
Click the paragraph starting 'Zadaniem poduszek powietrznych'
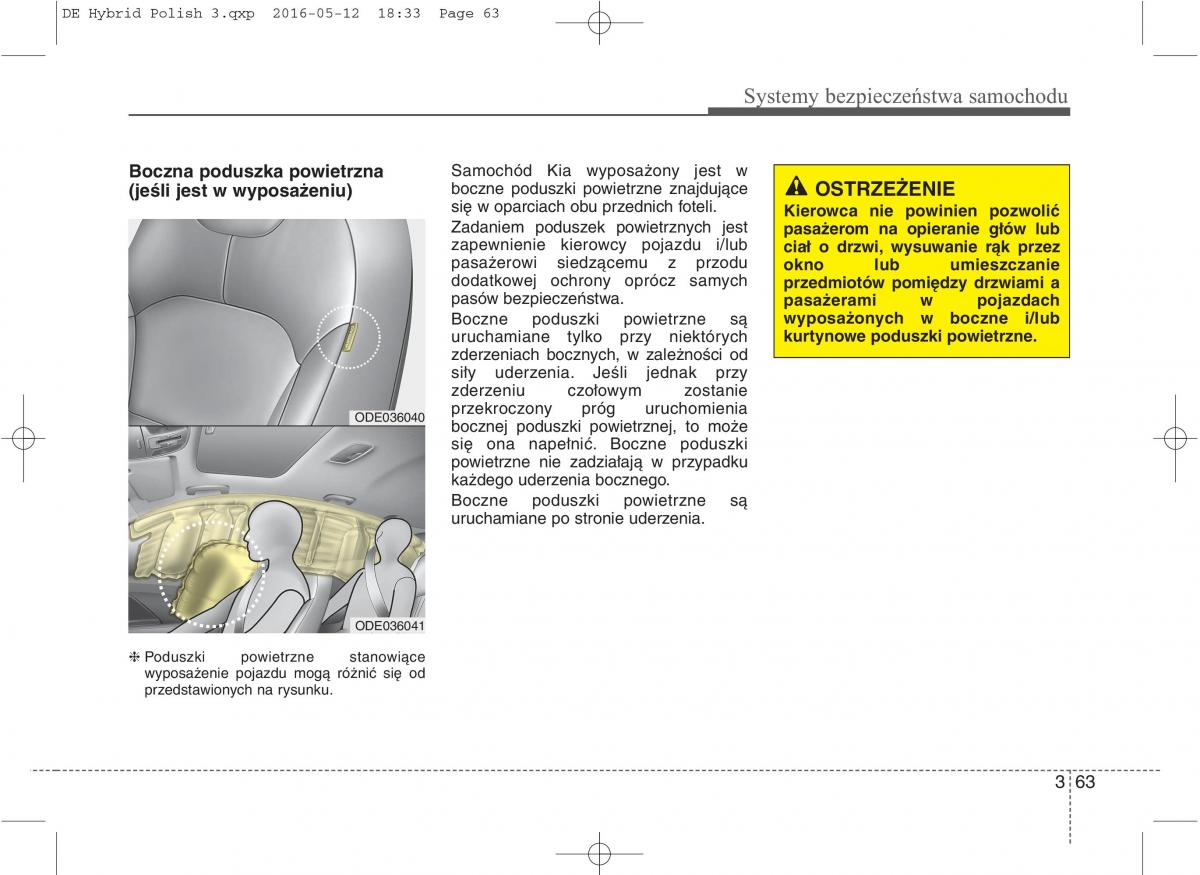tap(599, 263)
